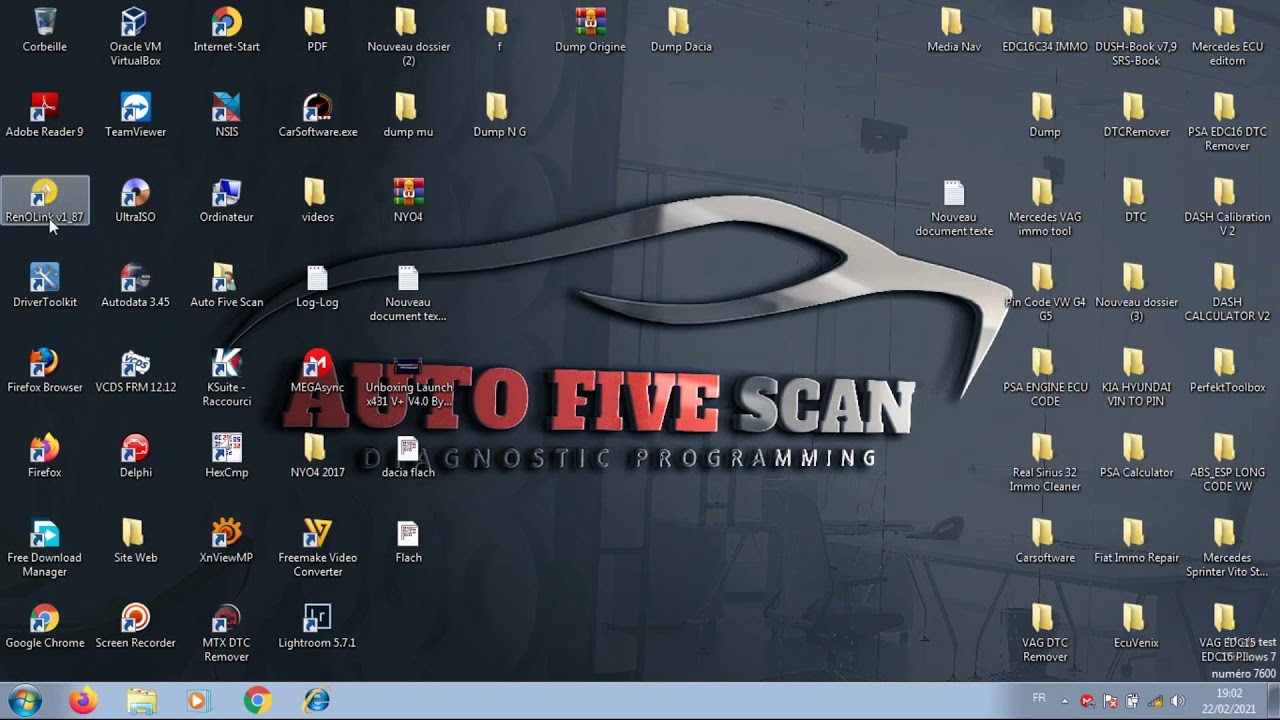This screenshot has height=720, width=1280.
Task: Open the Dump N G folder
Action: pyautogui.click(x=499, y=115)
